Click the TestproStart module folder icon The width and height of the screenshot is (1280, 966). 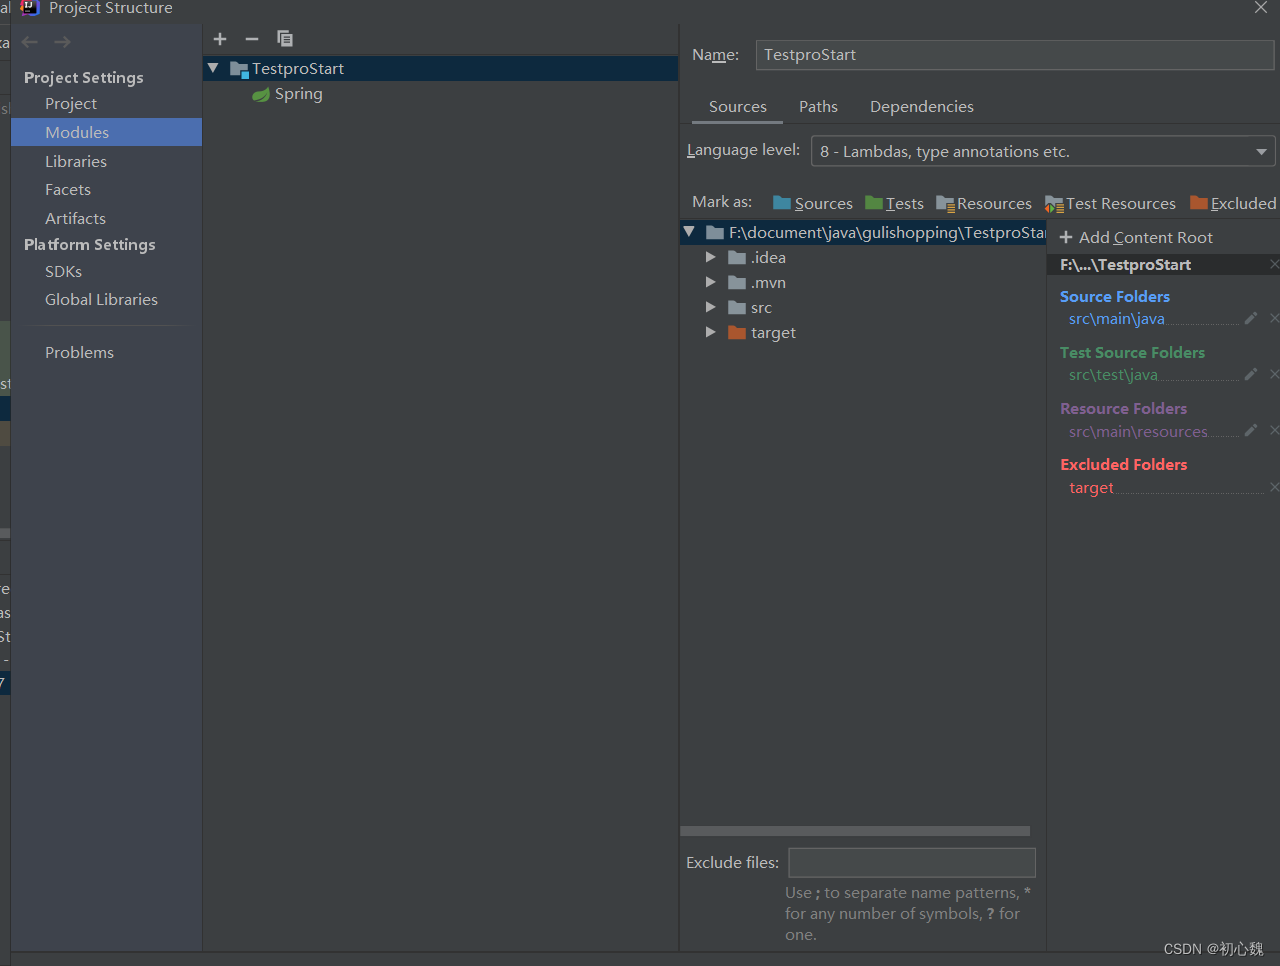pos(239,69)
